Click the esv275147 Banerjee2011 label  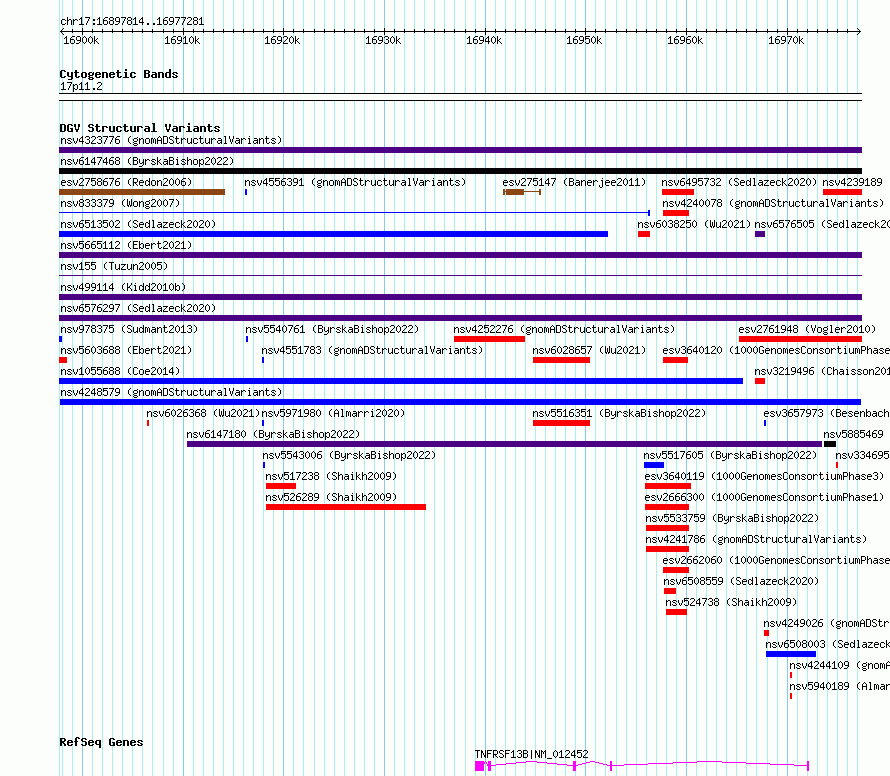574,182
